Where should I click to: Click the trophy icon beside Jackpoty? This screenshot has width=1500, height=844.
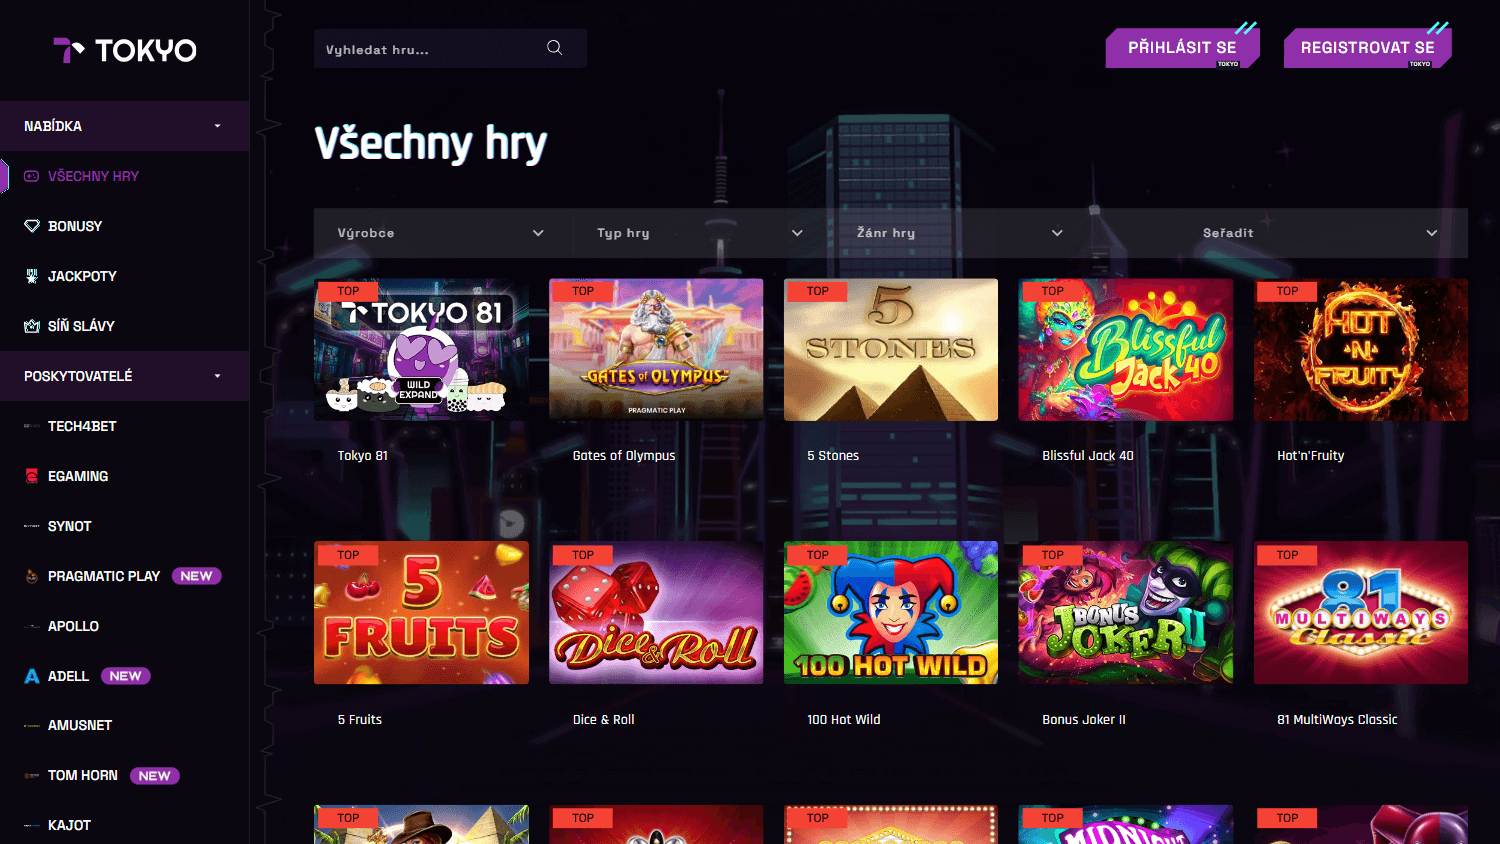click(32, 276)
